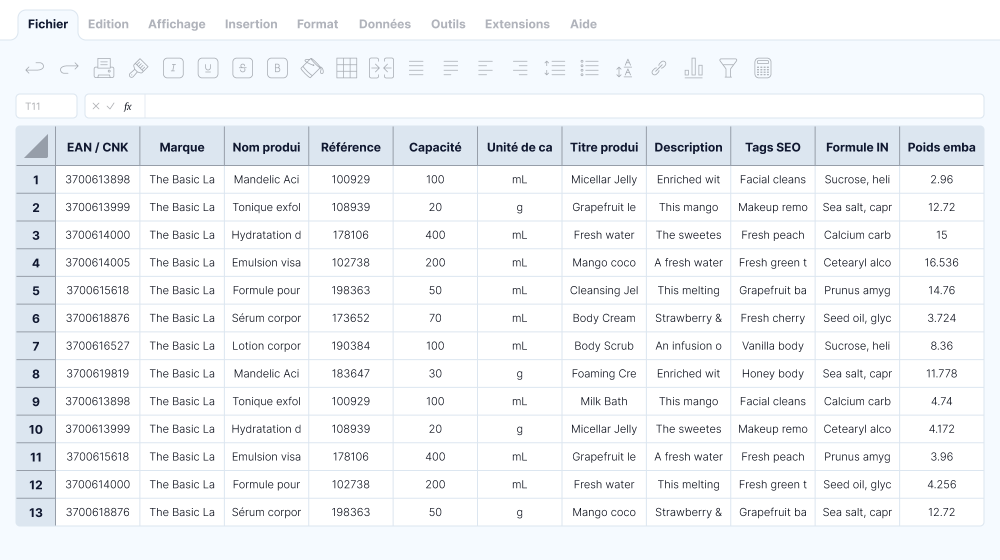This screenshot has height=560, width=1000.
Task: Open the cell borders grid tool
Action: coord(347,68)
